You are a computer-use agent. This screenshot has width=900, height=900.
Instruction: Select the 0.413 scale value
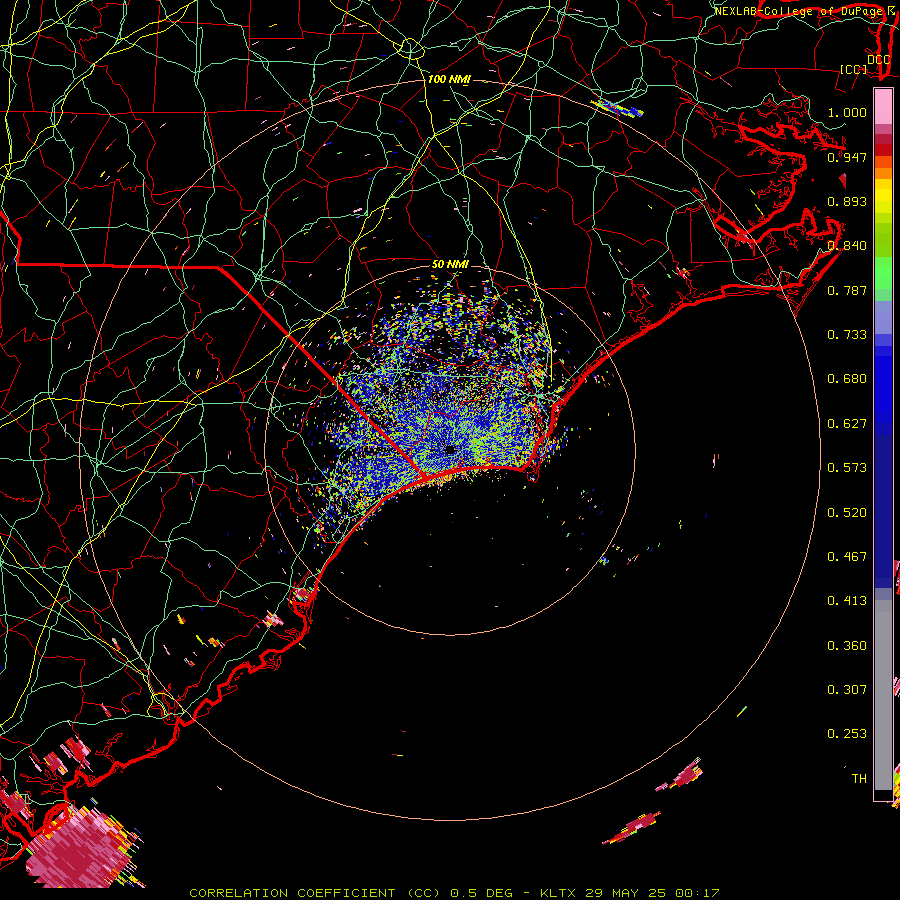pyautogui.click(x=847, y=601)
